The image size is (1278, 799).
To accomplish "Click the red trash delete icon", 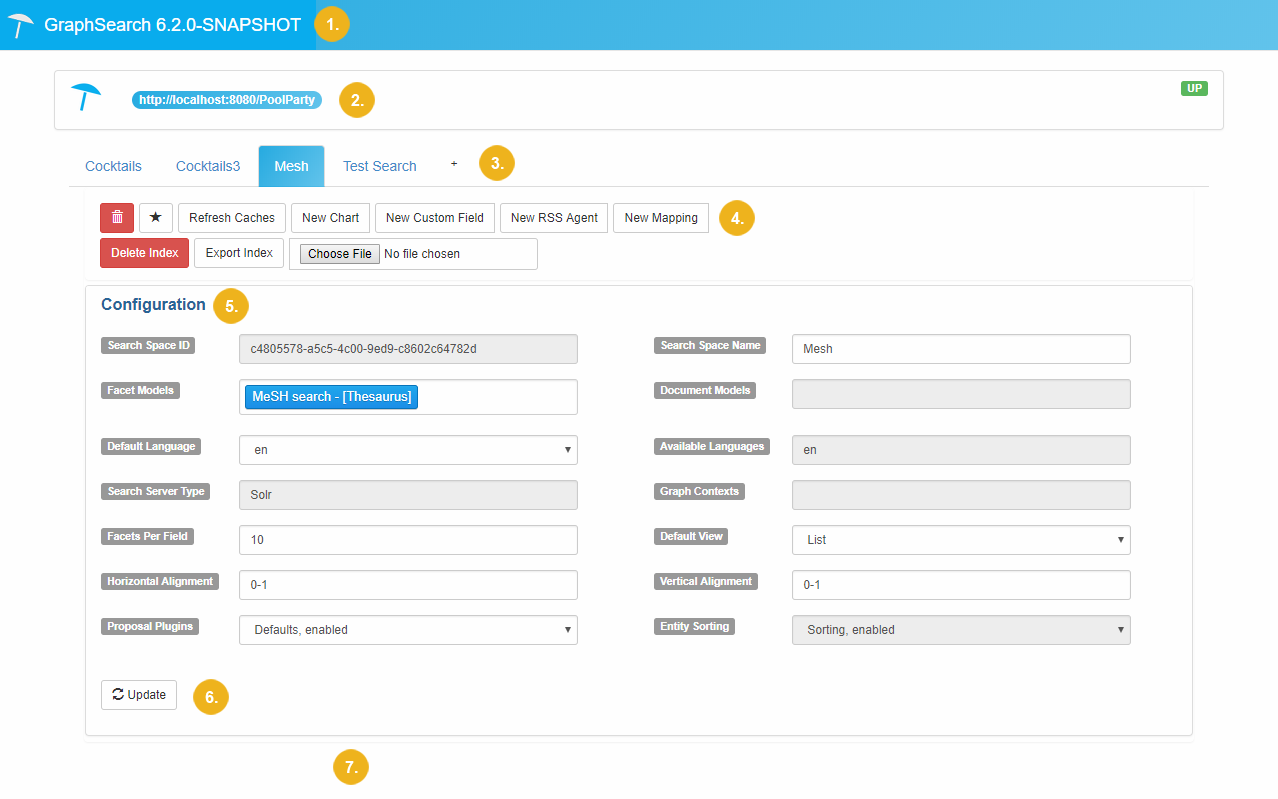I will (117, 218).
